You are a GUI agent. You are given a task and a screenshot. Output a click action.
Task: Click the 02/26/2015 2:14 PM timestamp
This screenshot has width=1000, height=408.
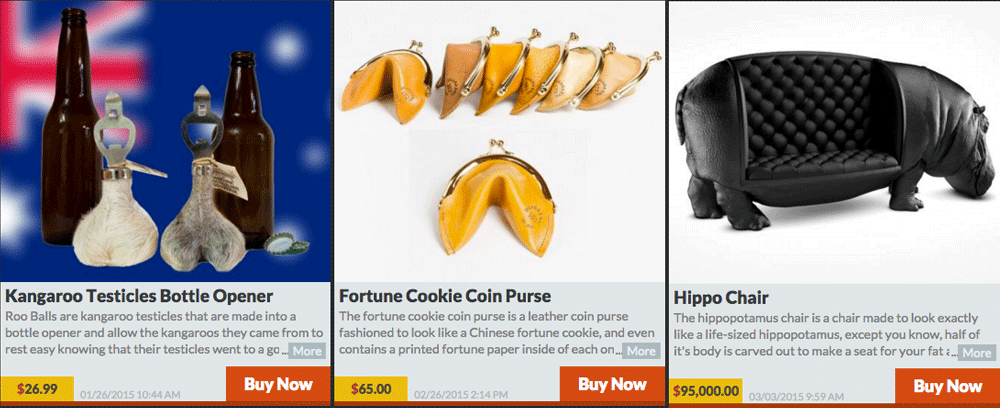click(x=461, y=395)
